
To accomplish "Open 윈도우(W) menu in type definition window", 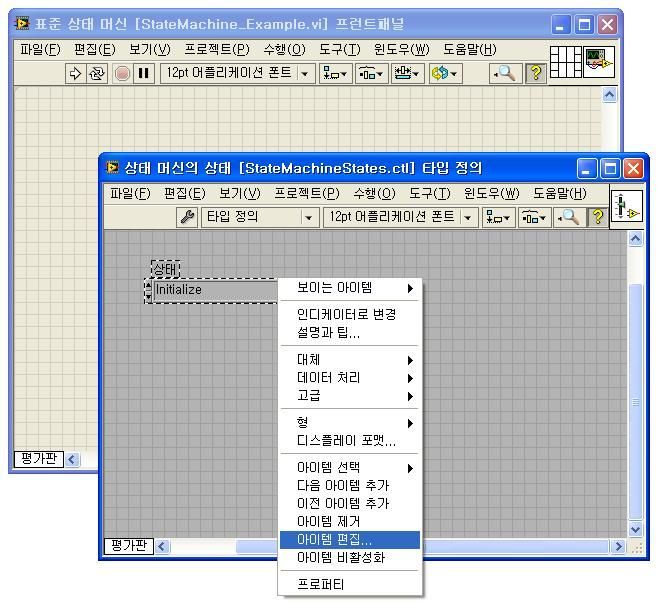I will [x=491, y=193].
